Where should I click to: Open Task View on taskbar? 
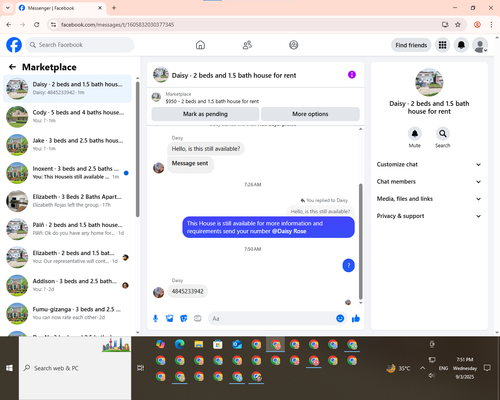(141, 368)
